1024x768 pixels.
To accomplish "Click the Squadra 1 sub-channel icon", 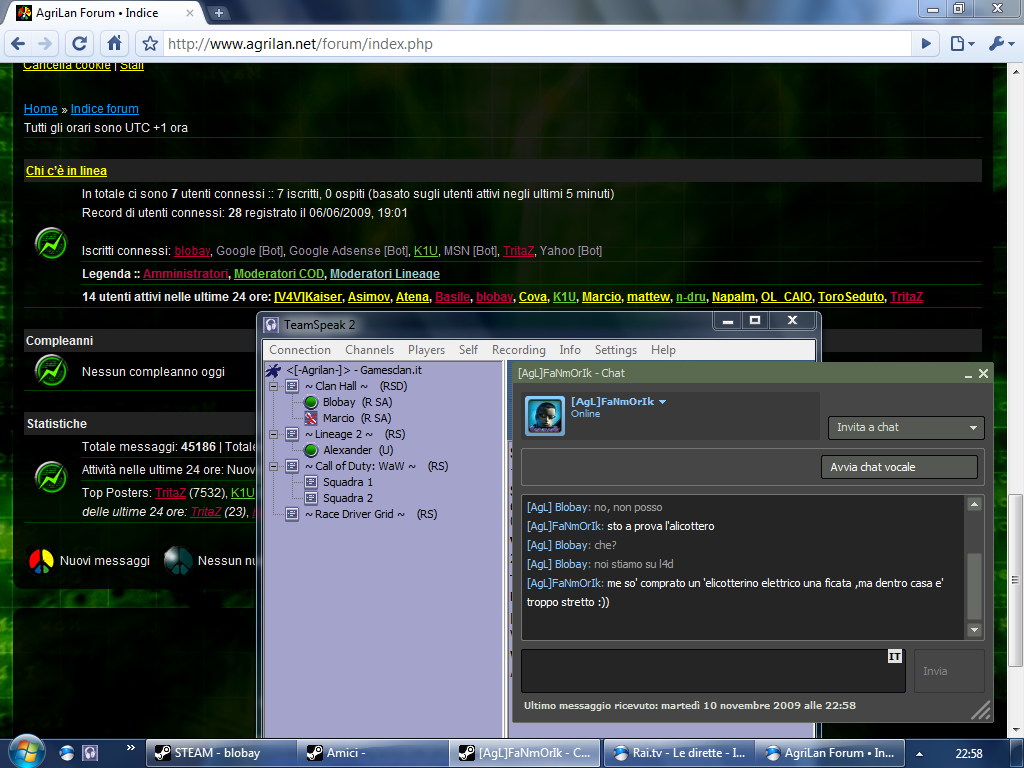I will (x=311, y=483).
